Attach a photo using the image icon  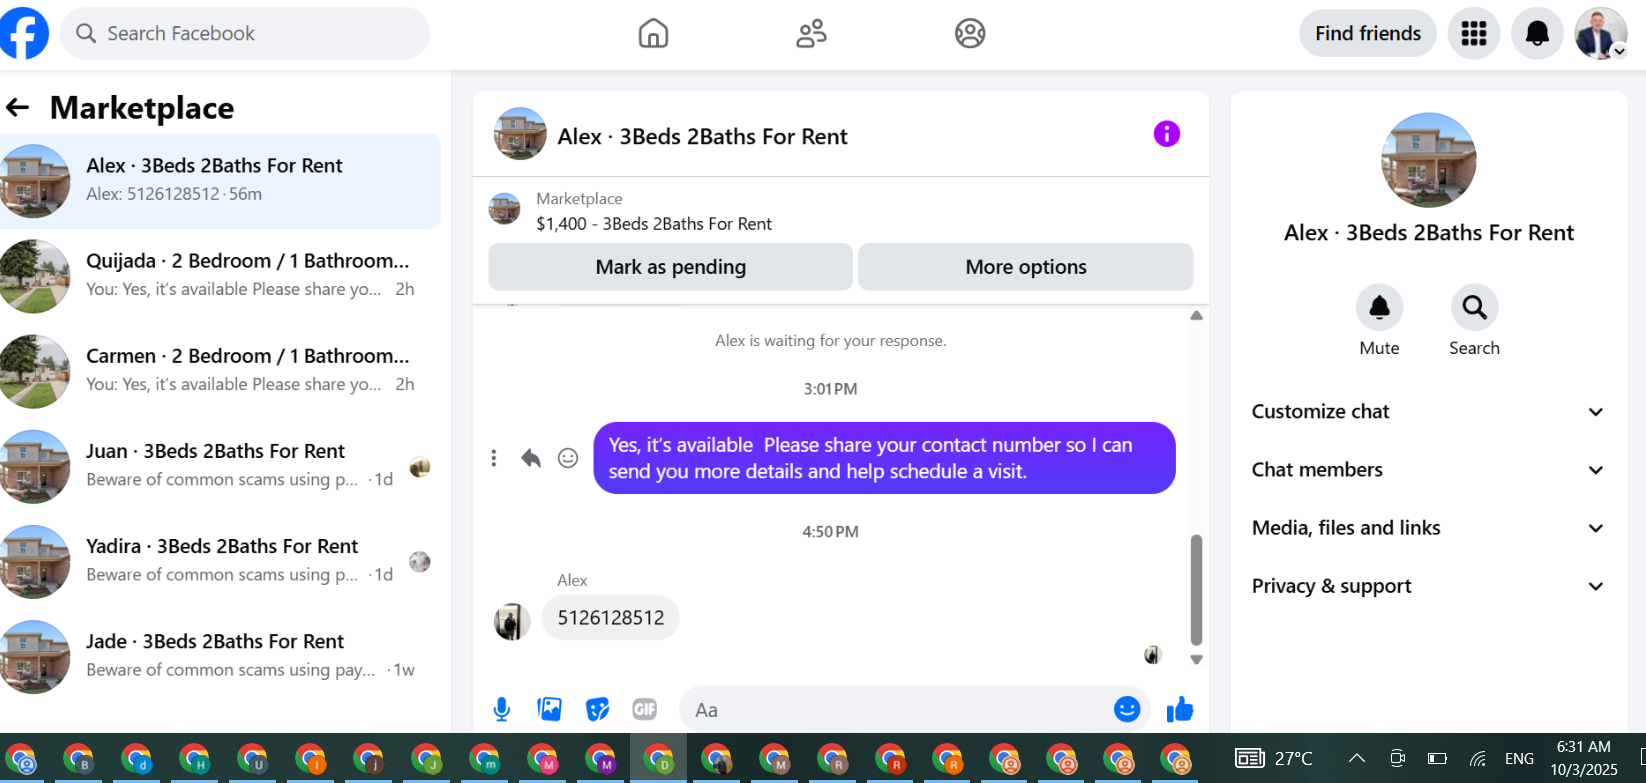549,709
